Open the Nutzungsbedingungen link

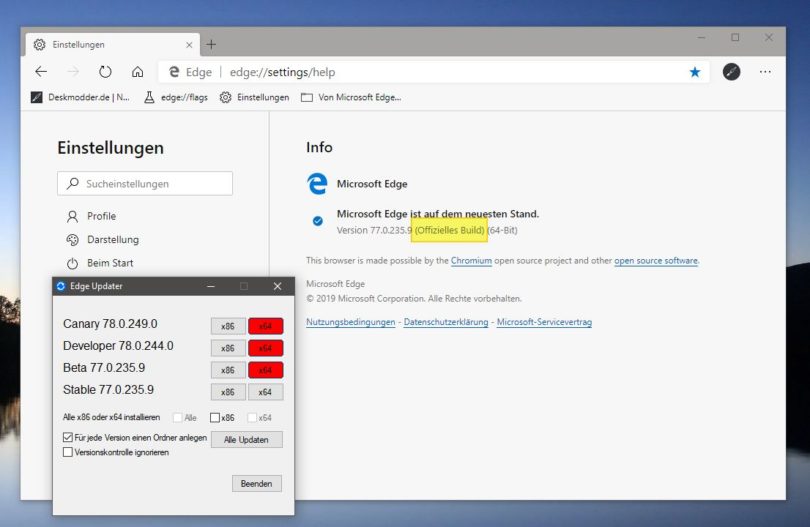tap(350, 322)
